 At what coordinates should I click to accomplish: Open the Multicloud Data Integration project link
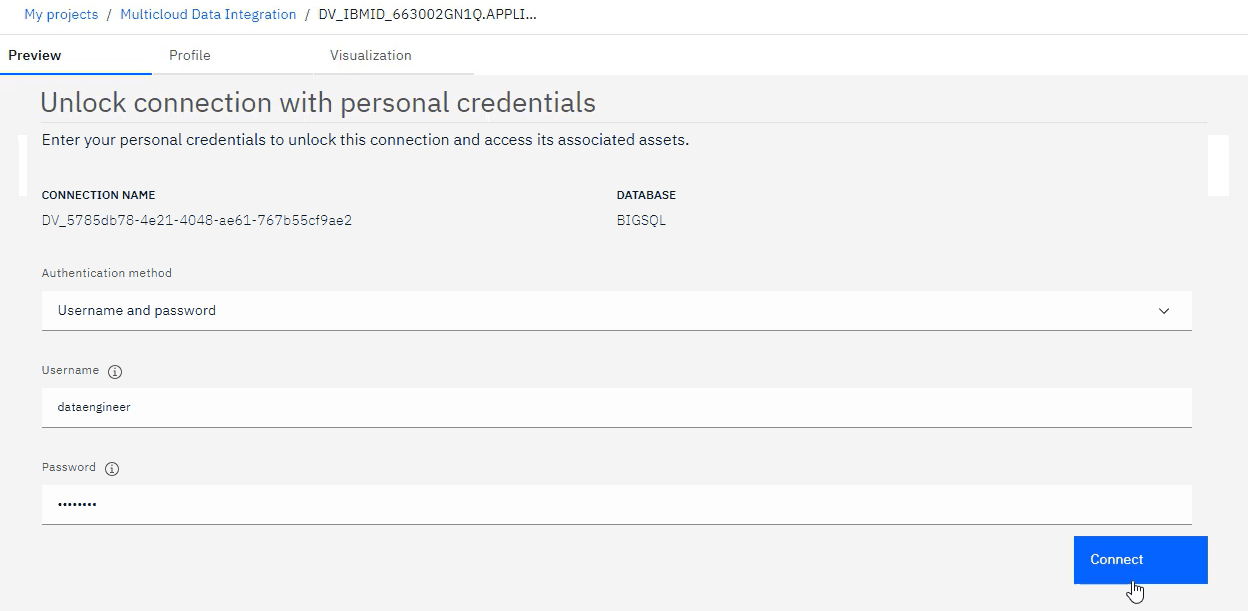click(208, 14)
